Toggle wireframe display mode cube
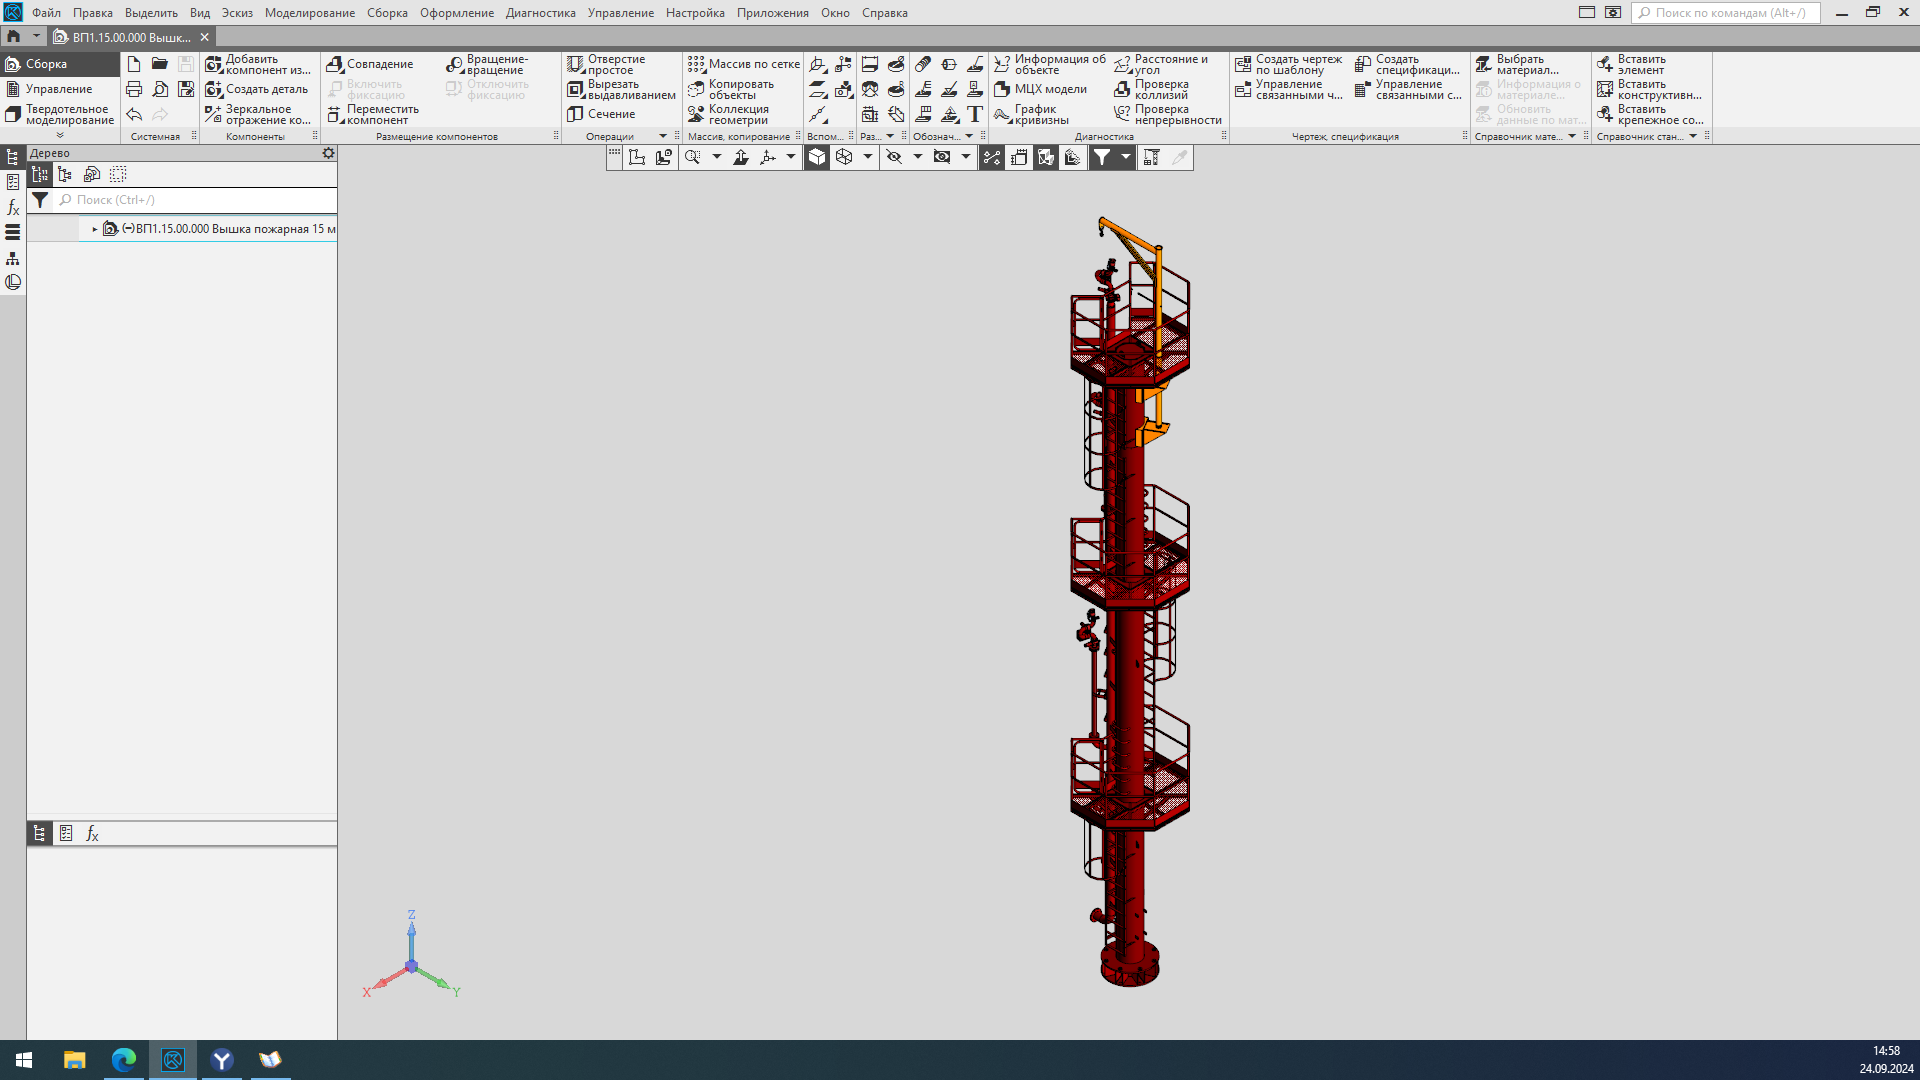The width and height of the screenshot is (1920, 1080). pos(844,157)
